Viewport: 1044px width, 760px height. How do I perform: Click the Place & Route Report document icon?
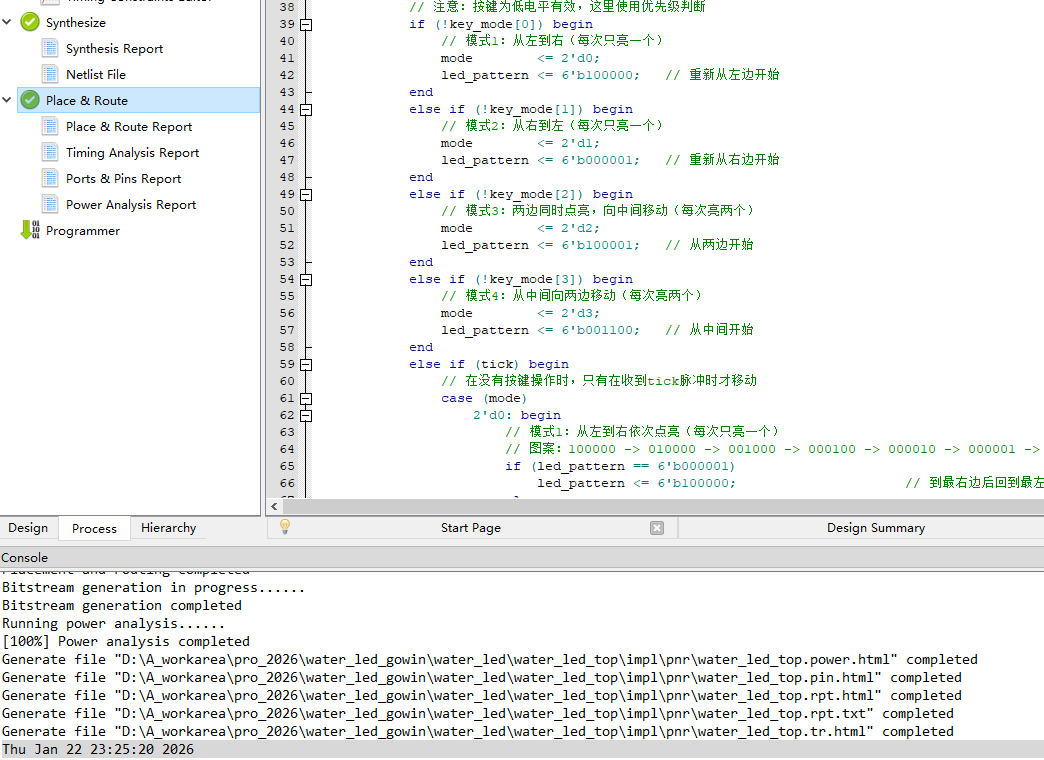(50, 126)
